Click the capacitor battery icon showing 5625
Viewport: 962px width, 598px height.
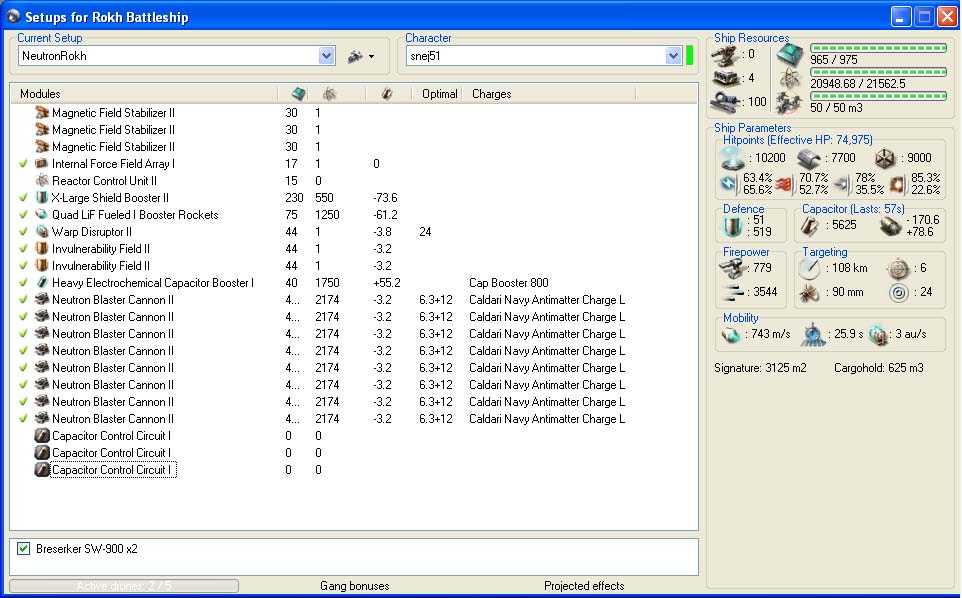click(x=809, y=226)
